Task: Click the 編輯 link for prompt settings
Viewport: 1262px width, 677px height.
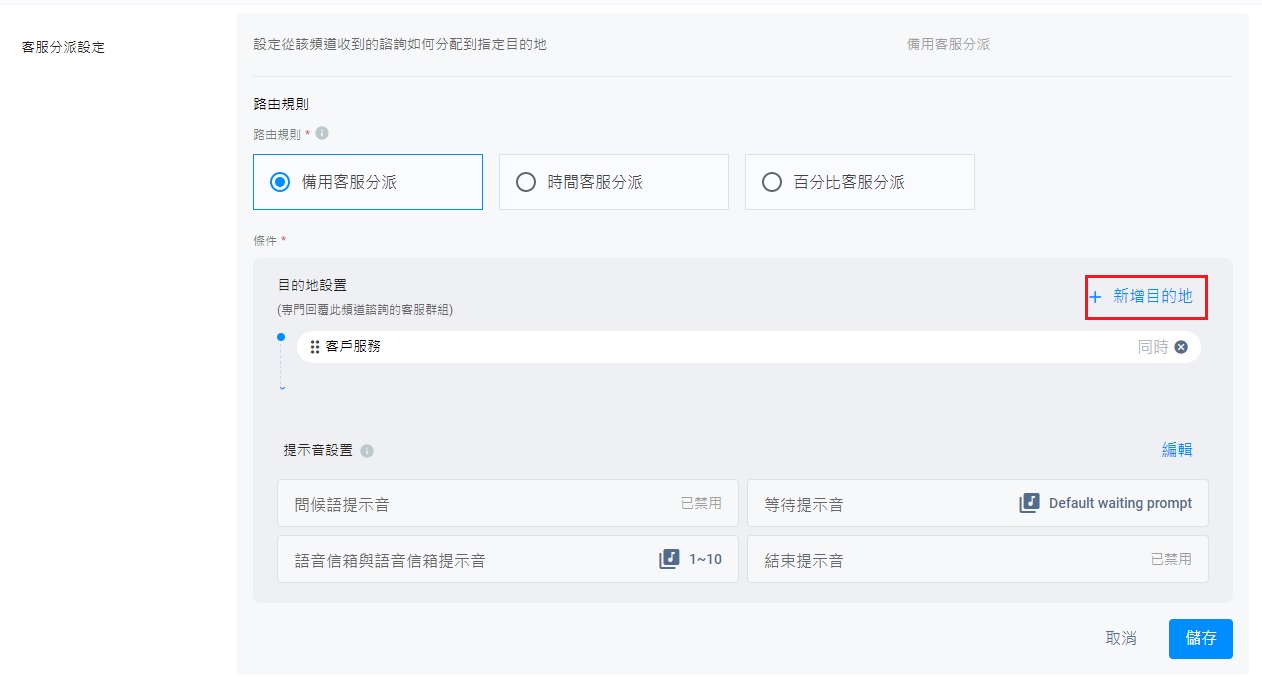Action: [x=1177, y=450]
